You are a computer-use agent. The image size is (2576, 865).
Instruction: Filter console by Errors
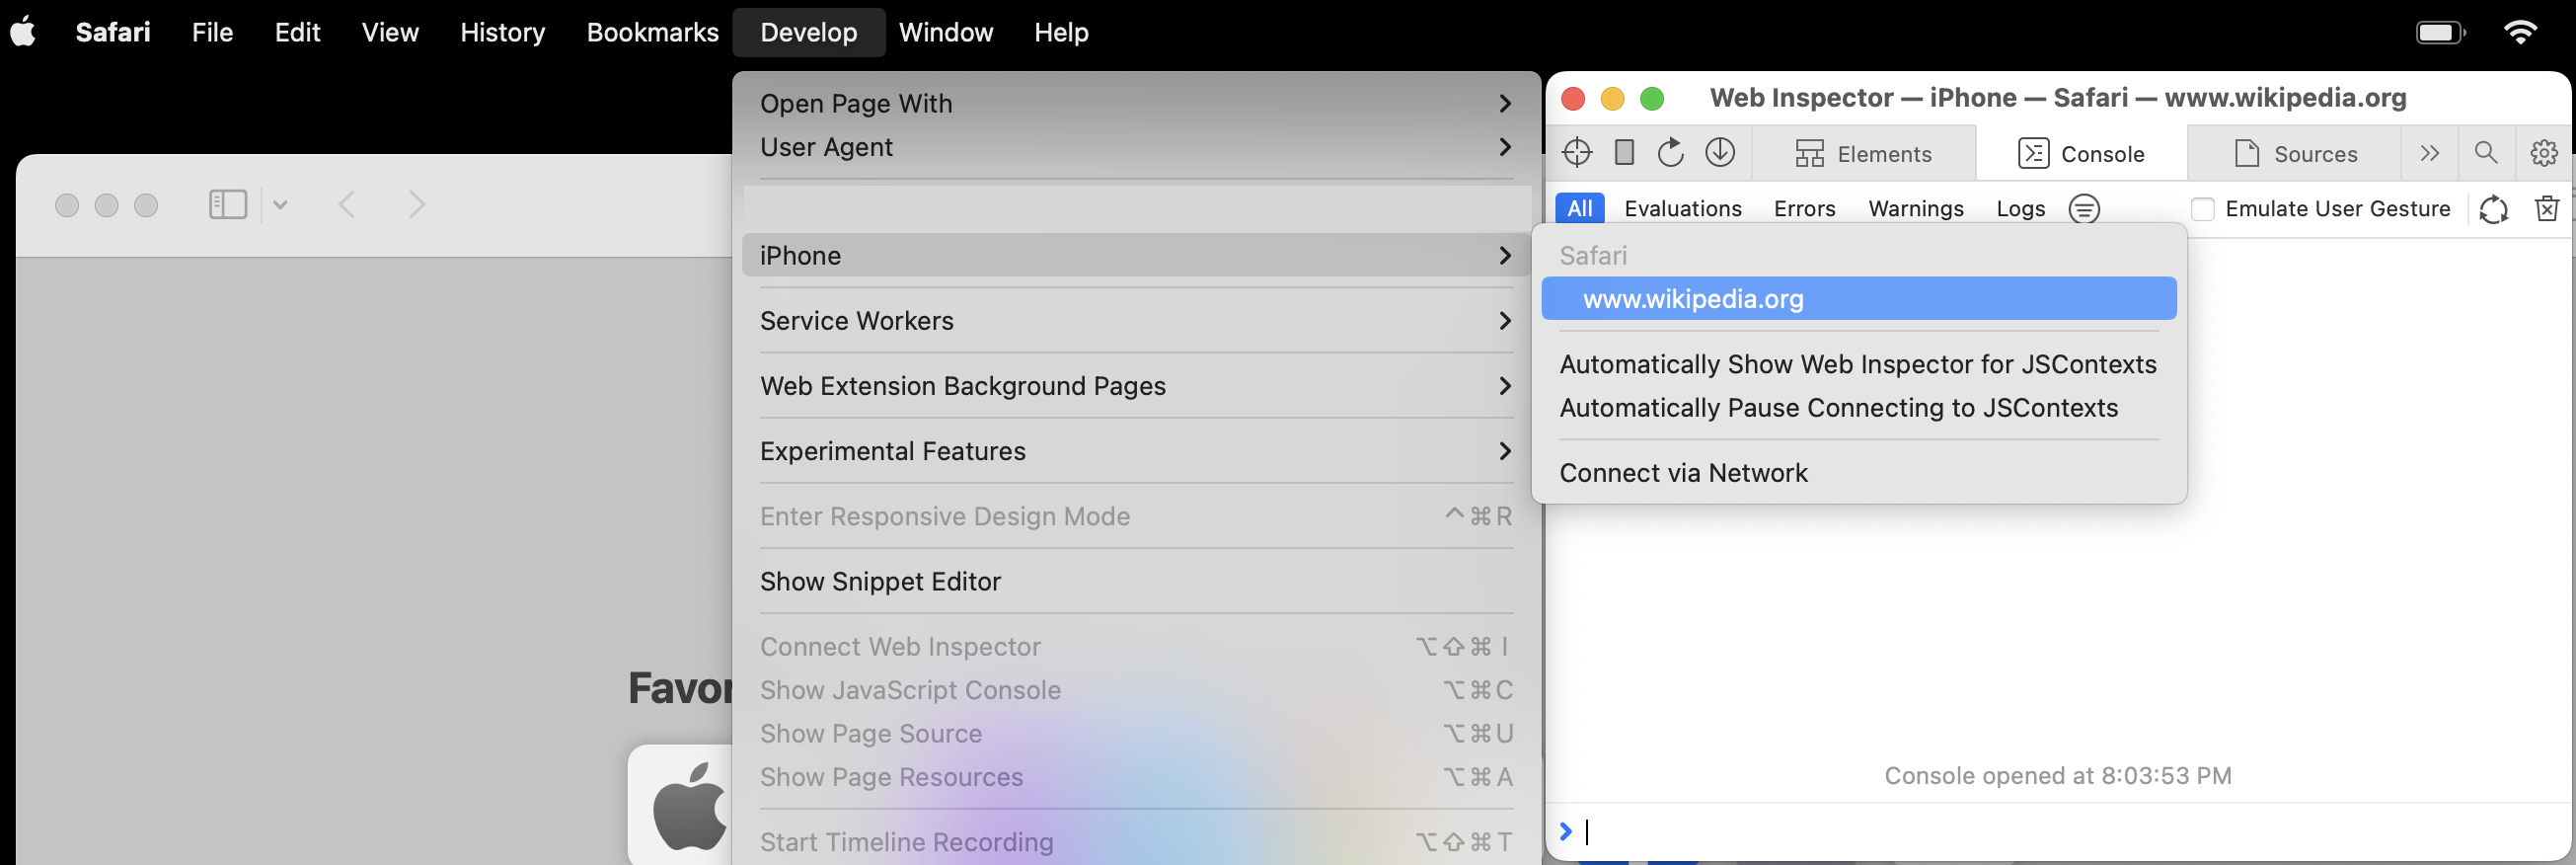(1804, 208)
